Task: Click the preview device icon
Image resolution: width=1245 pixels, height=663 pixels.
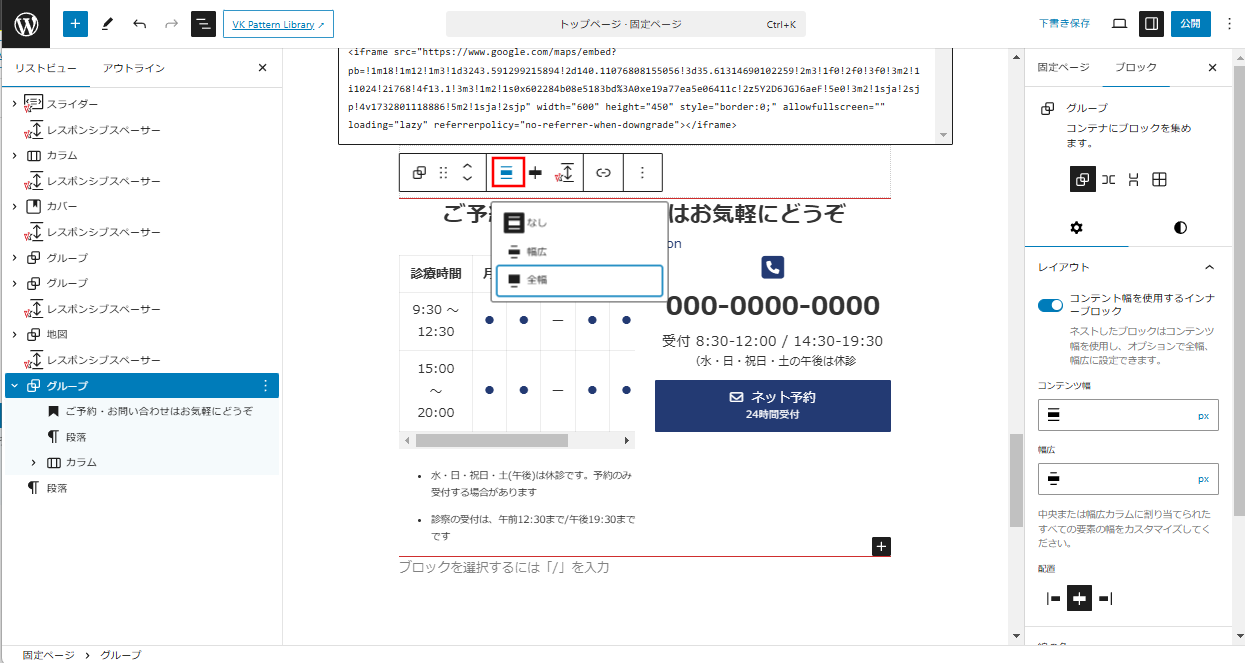Action: click(x=1119, y=24)
